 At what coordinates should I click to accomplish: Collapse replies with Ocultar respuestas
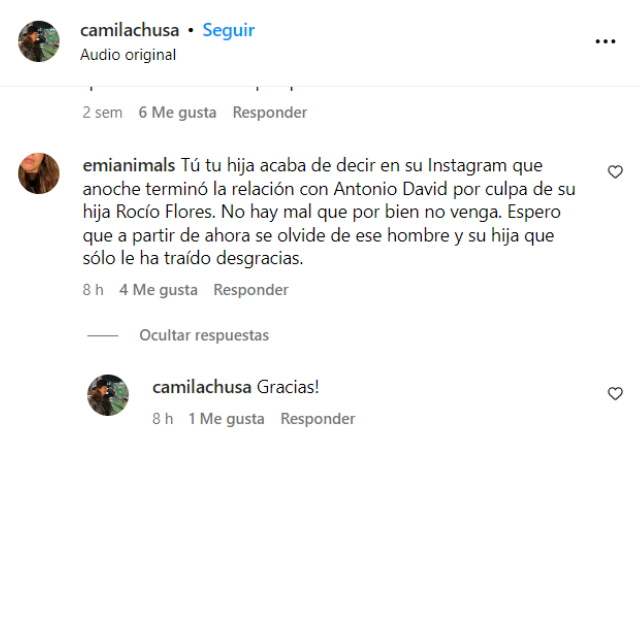tap(204, 335)
